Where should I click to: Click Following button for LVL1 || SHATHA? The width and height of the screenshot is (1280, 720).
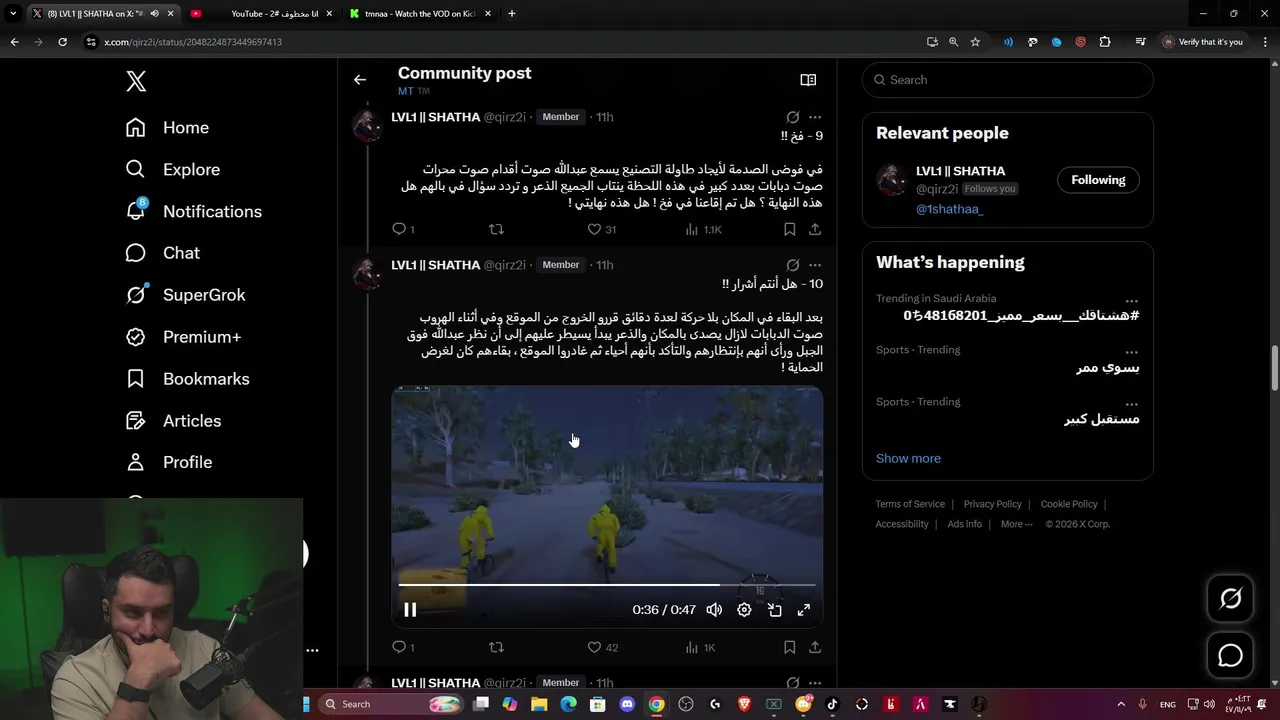click(1098, 180)
